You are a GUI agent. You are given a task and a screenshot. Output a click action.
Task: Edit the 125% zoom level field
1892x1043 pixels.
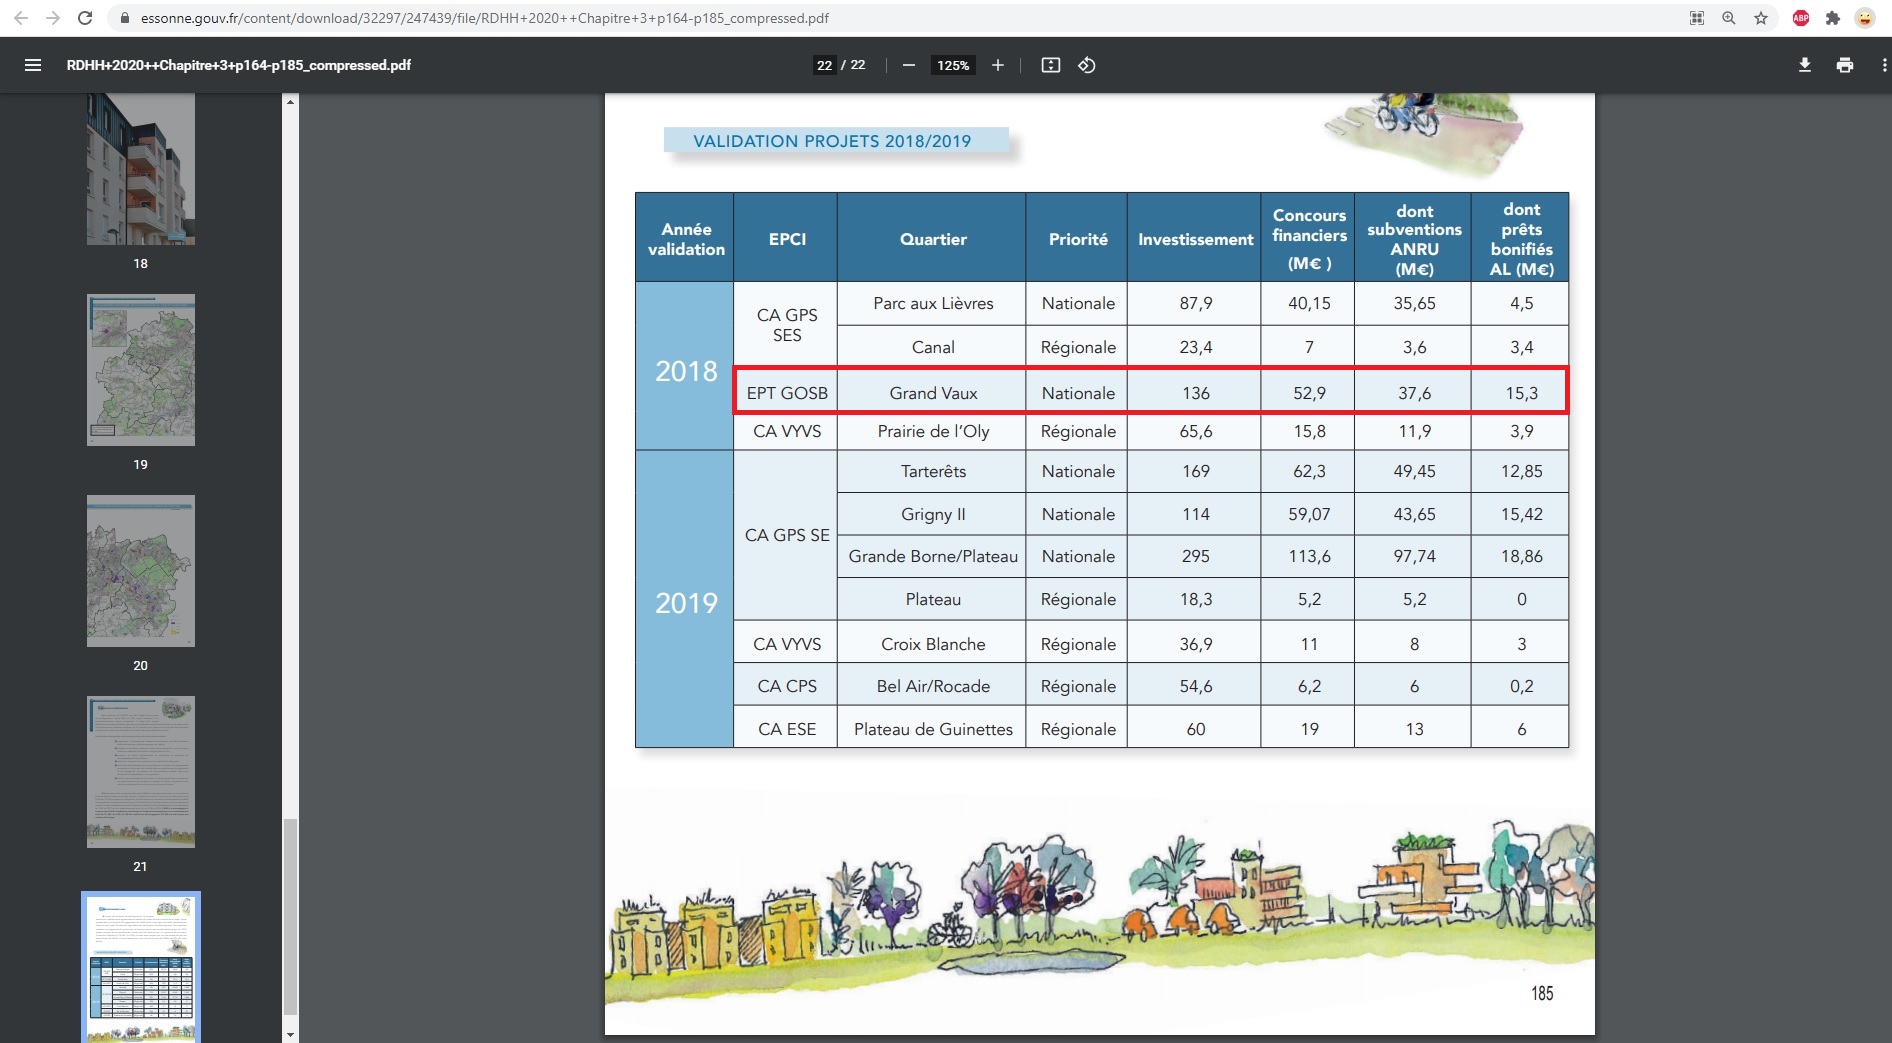952,65
